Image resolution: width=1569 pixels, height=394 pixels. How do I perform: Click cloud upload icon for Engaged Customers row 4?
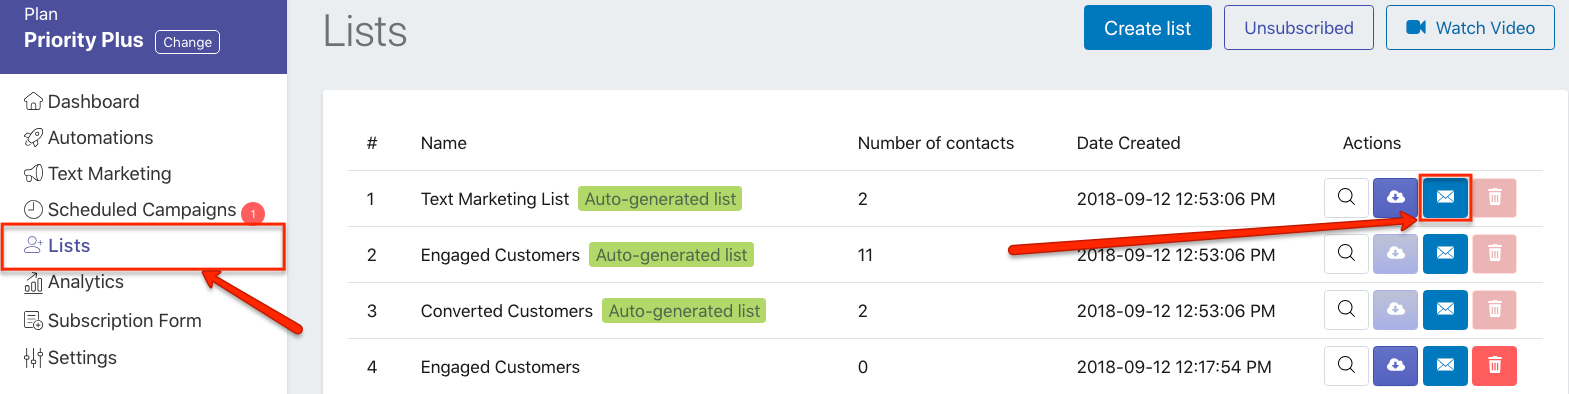[x=1396, y=366]
